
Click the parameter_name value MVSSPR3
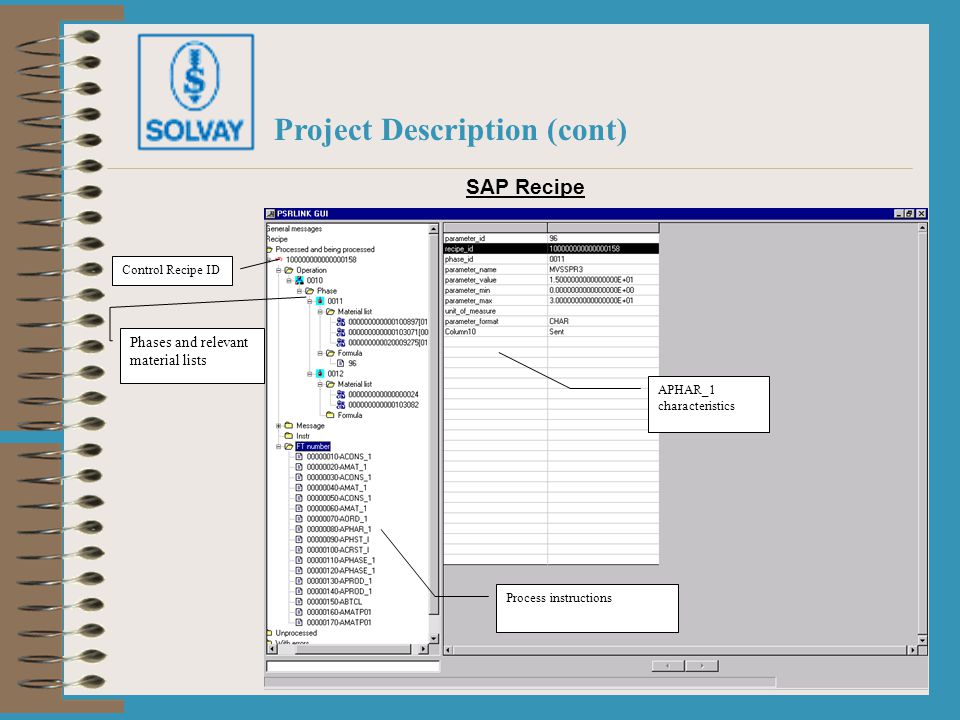[x=566, y=269]
